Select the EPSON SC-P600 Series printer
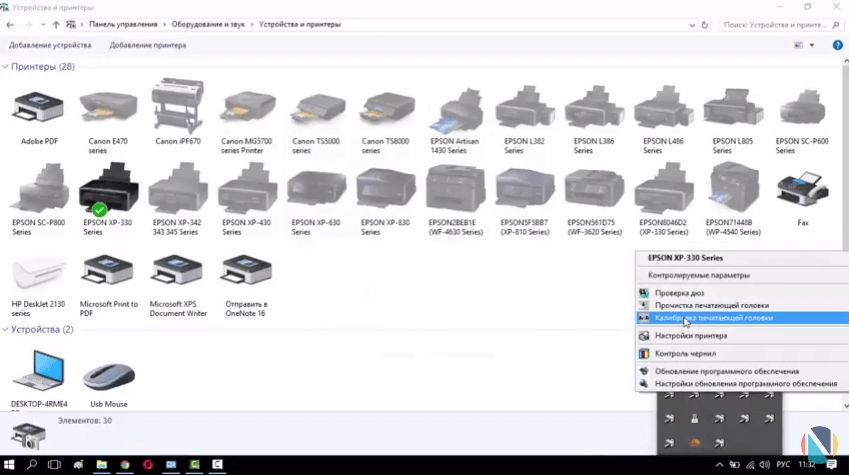849x475 pixels. coord(802,107)
